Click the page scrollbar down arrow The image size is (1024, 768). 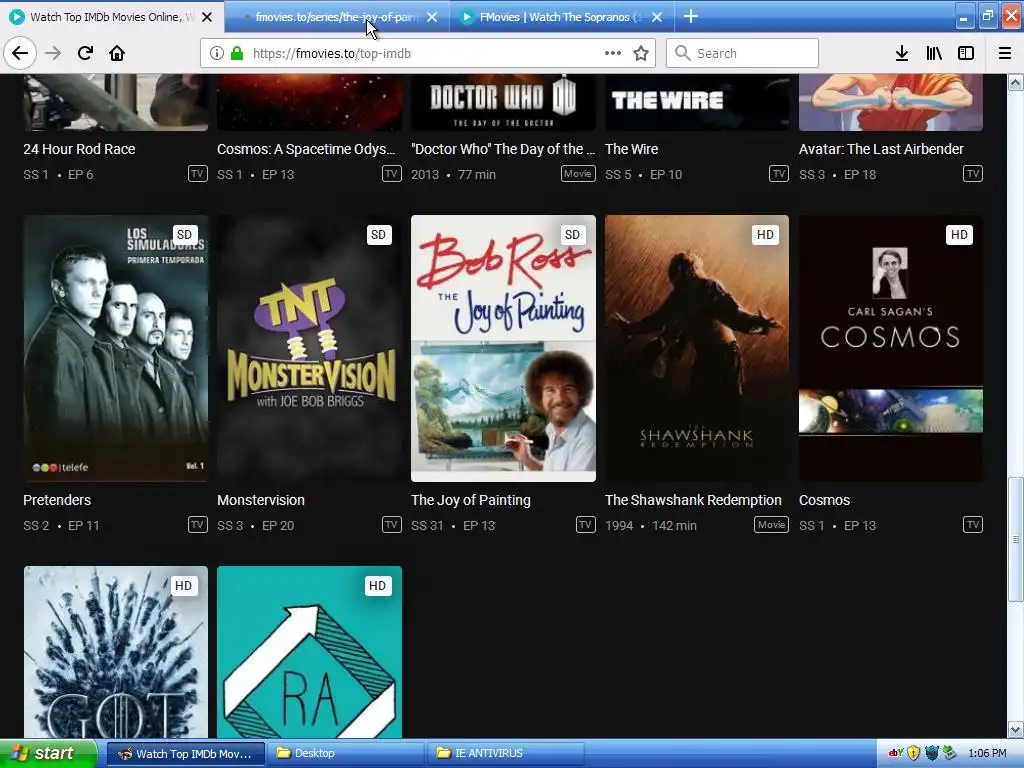click(x=1015, y=729)
